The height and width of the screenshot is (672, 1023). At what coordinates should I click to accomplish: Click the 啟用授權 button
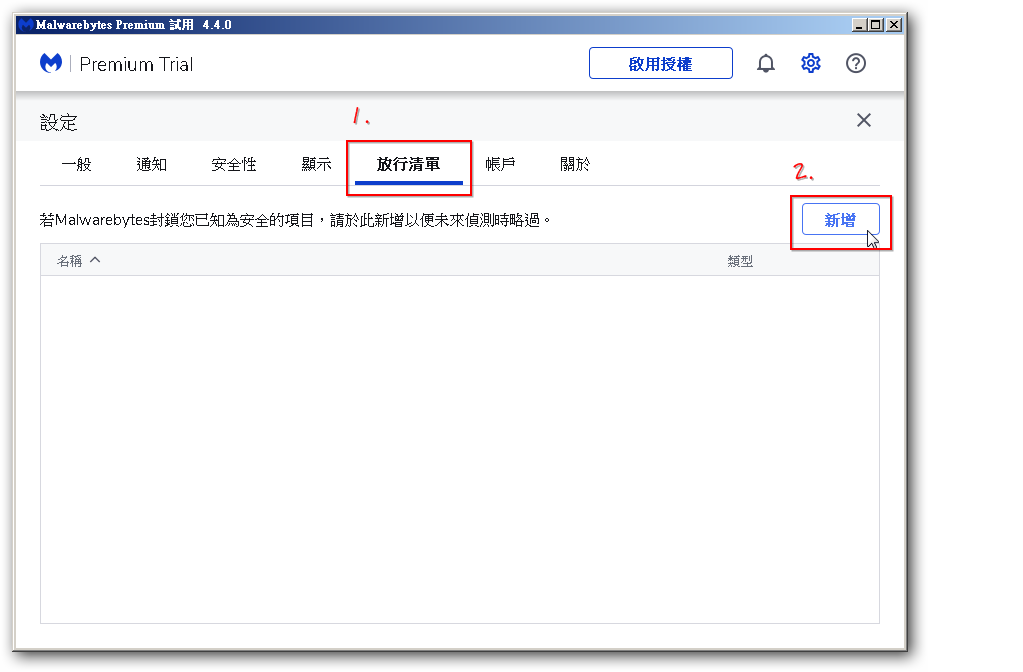tap(660, 64)
